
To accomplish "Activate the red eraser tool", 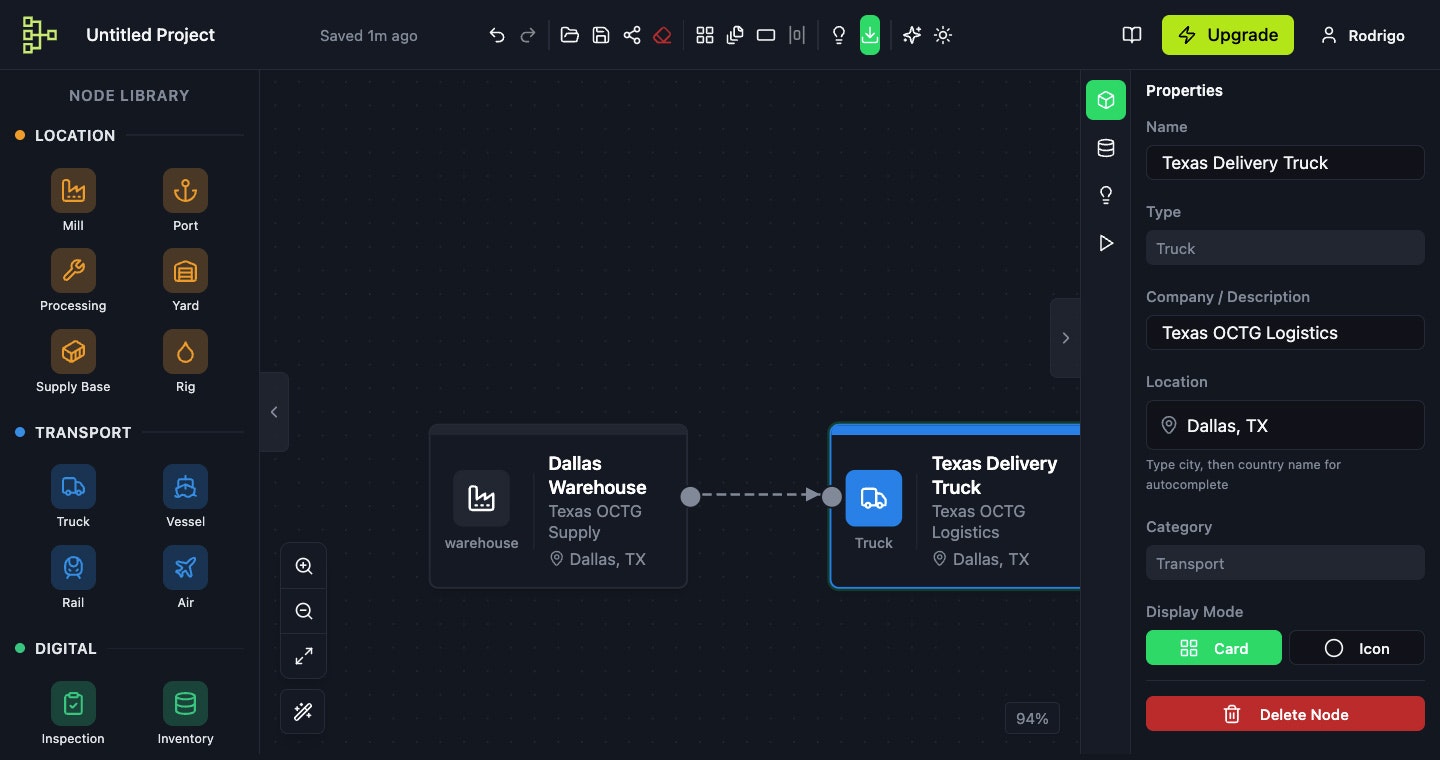I will 662,34.
